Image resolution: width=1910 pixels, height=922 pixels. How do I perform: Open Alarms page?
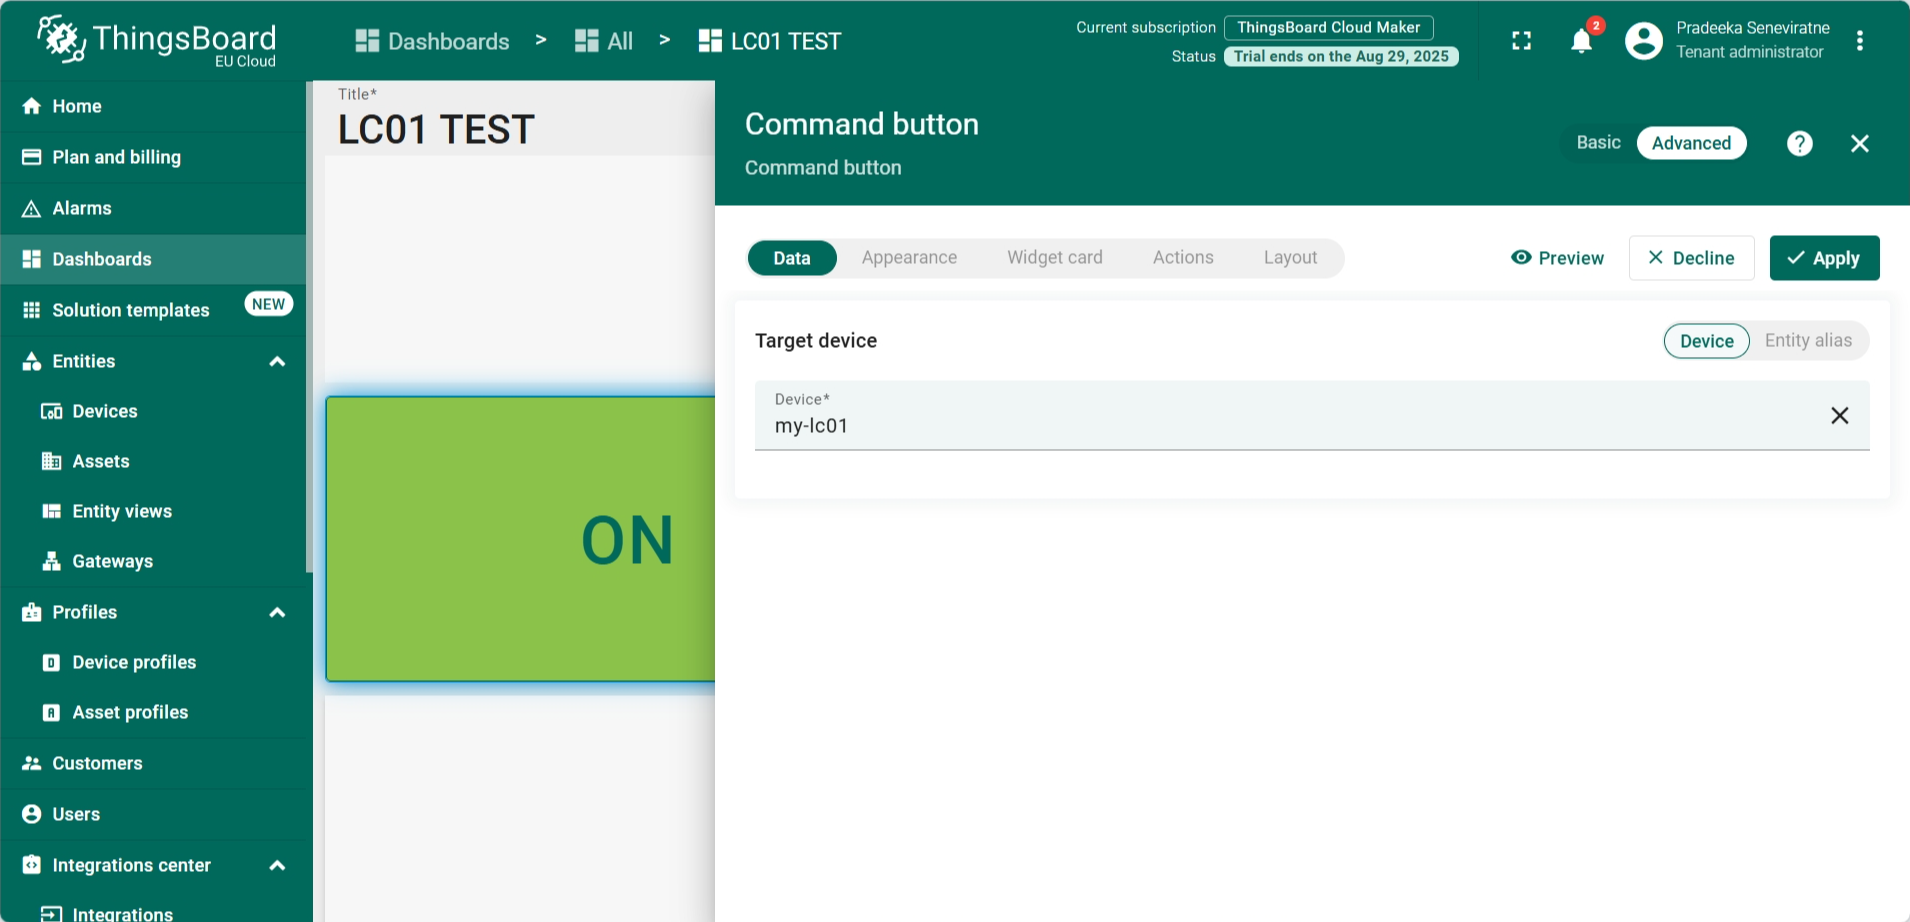click(x=154, y=208)
